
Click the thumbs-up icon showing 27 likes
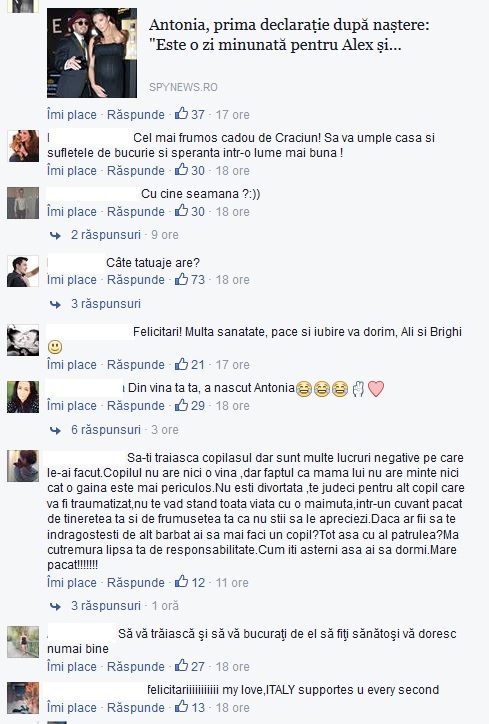[181, 666]
